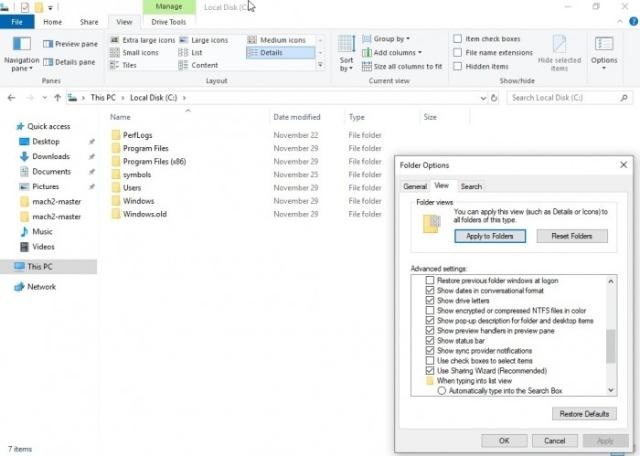Click Hide selected items button

click(559, 53)
